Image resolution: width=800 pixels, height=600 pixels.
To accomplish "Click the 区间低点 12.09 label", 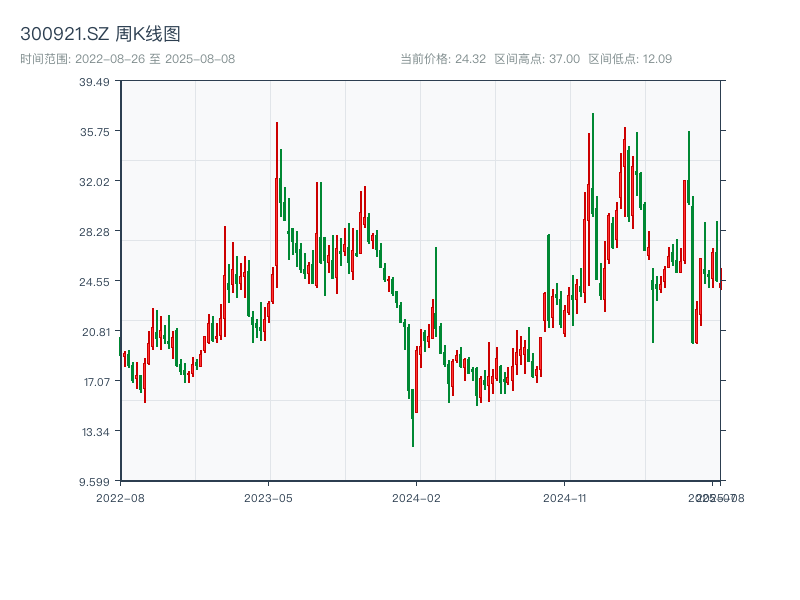I will pyautogui.click(x=630, y=59).
